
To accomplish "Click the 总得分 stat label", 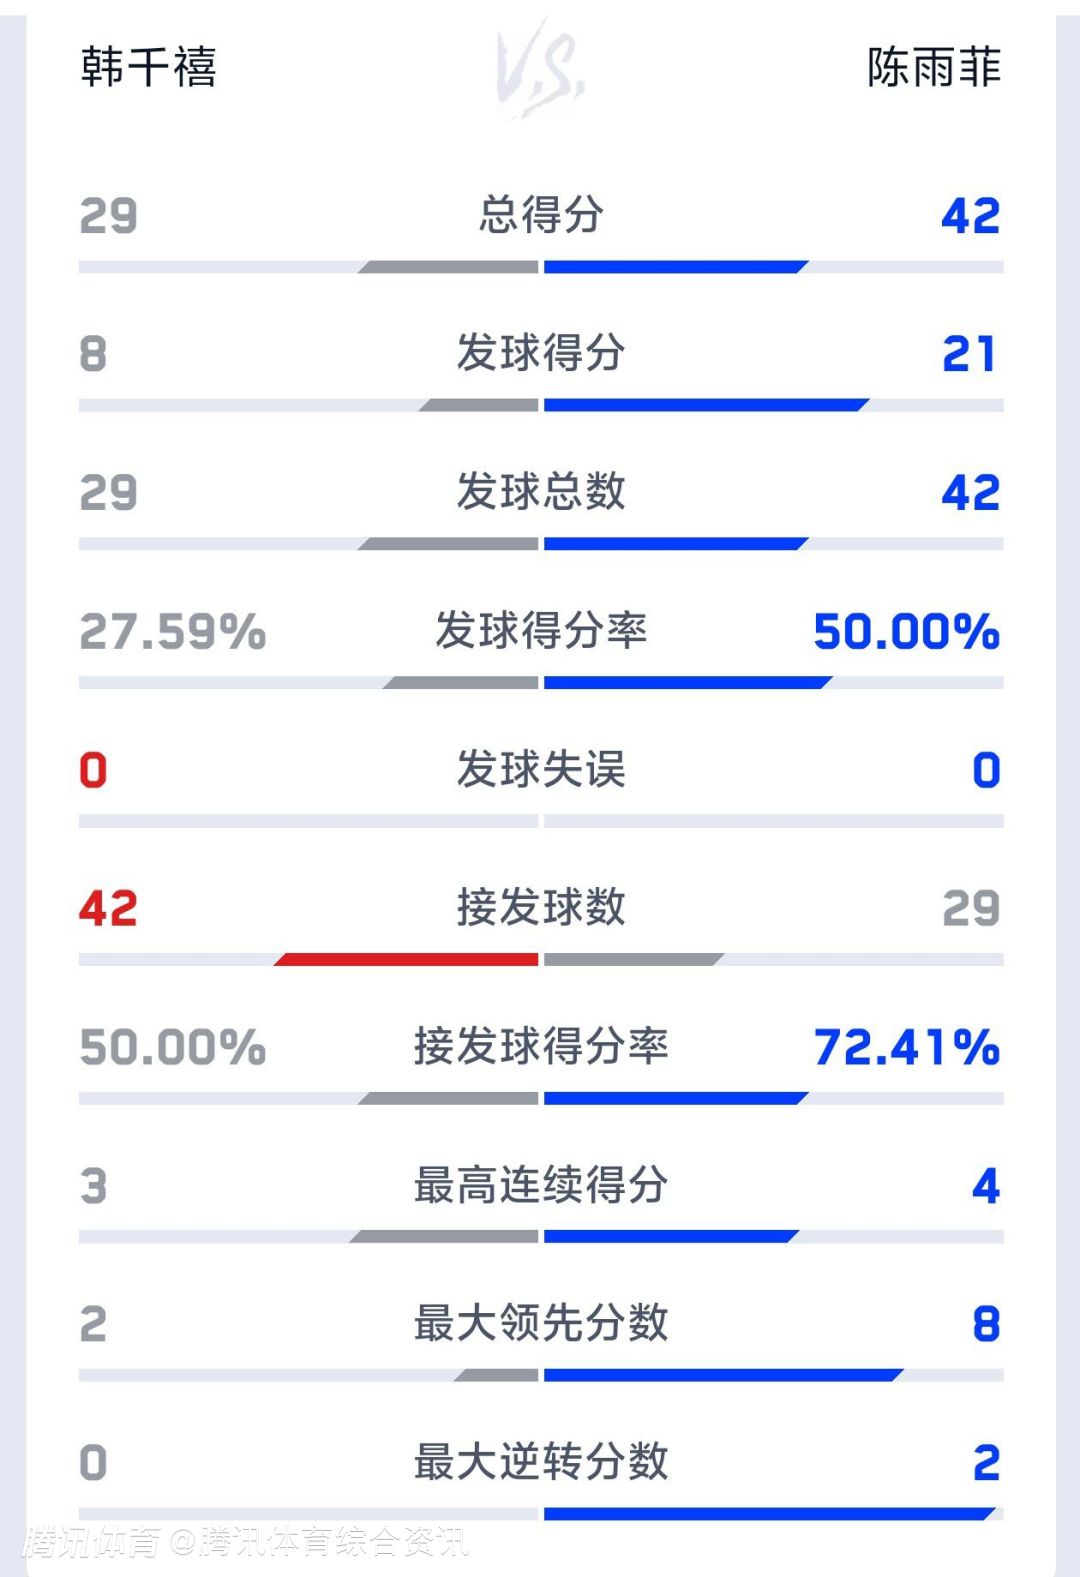I will tap(541, 215).
